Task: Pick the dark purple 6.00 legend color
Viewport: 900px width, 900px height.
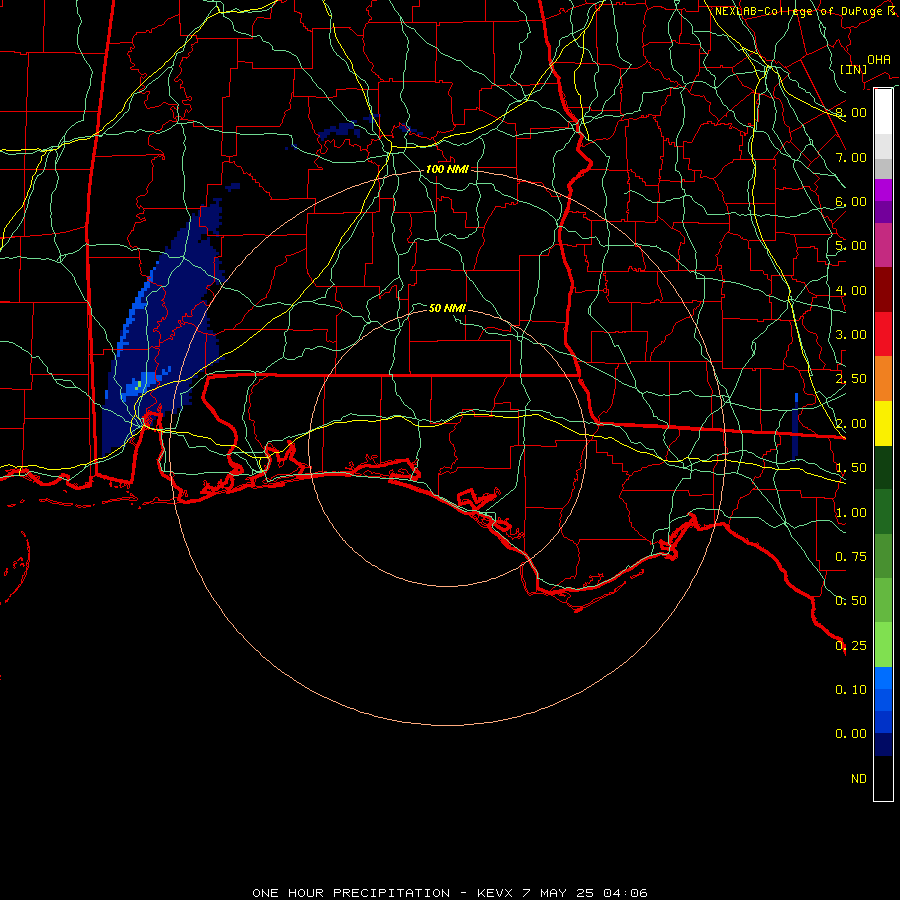Action: pos(883,212)
